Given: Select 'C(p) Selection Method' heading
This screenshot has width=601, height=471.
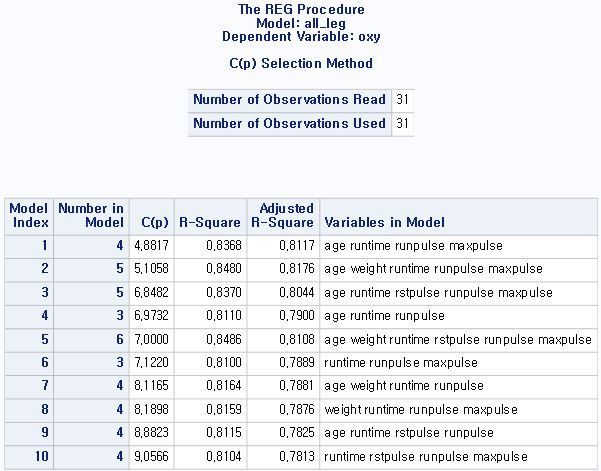Looking at the screenshot, I should point(301,63).
